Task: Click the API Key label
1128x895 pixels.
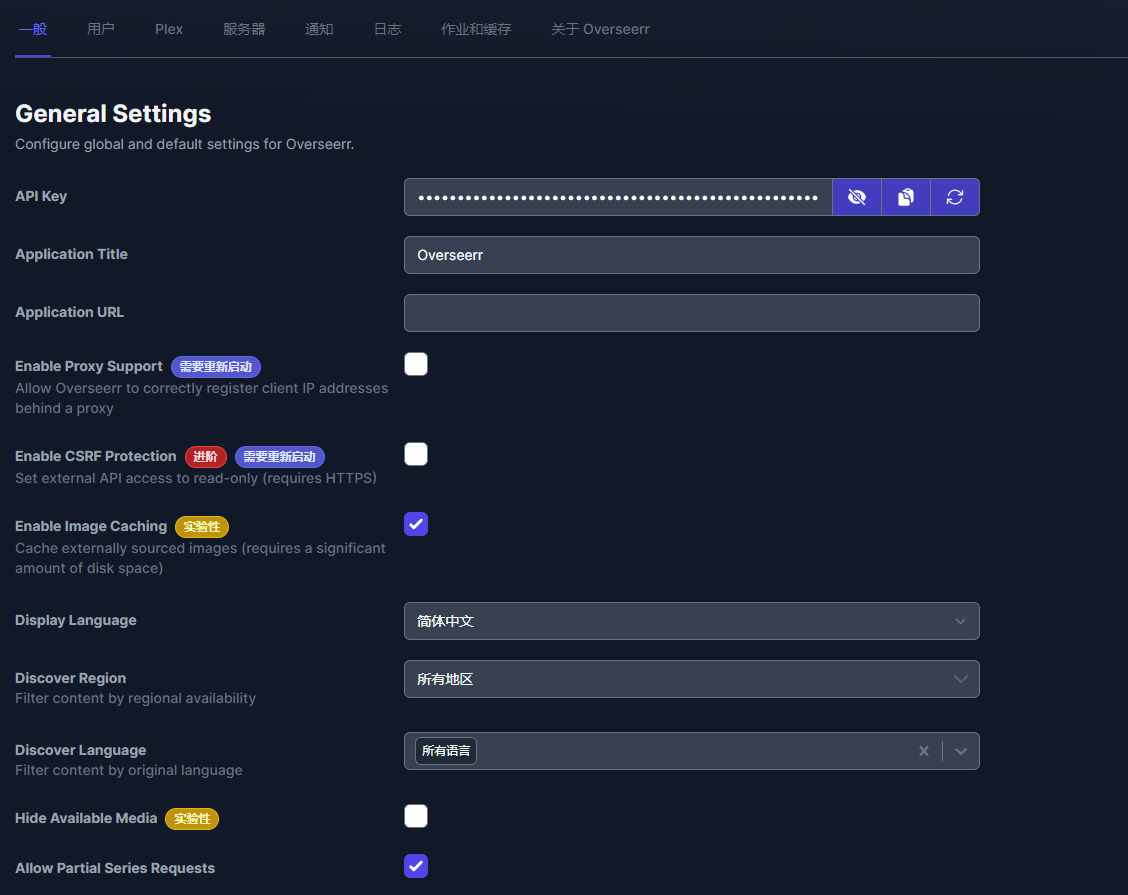Action: click(41, 196)
